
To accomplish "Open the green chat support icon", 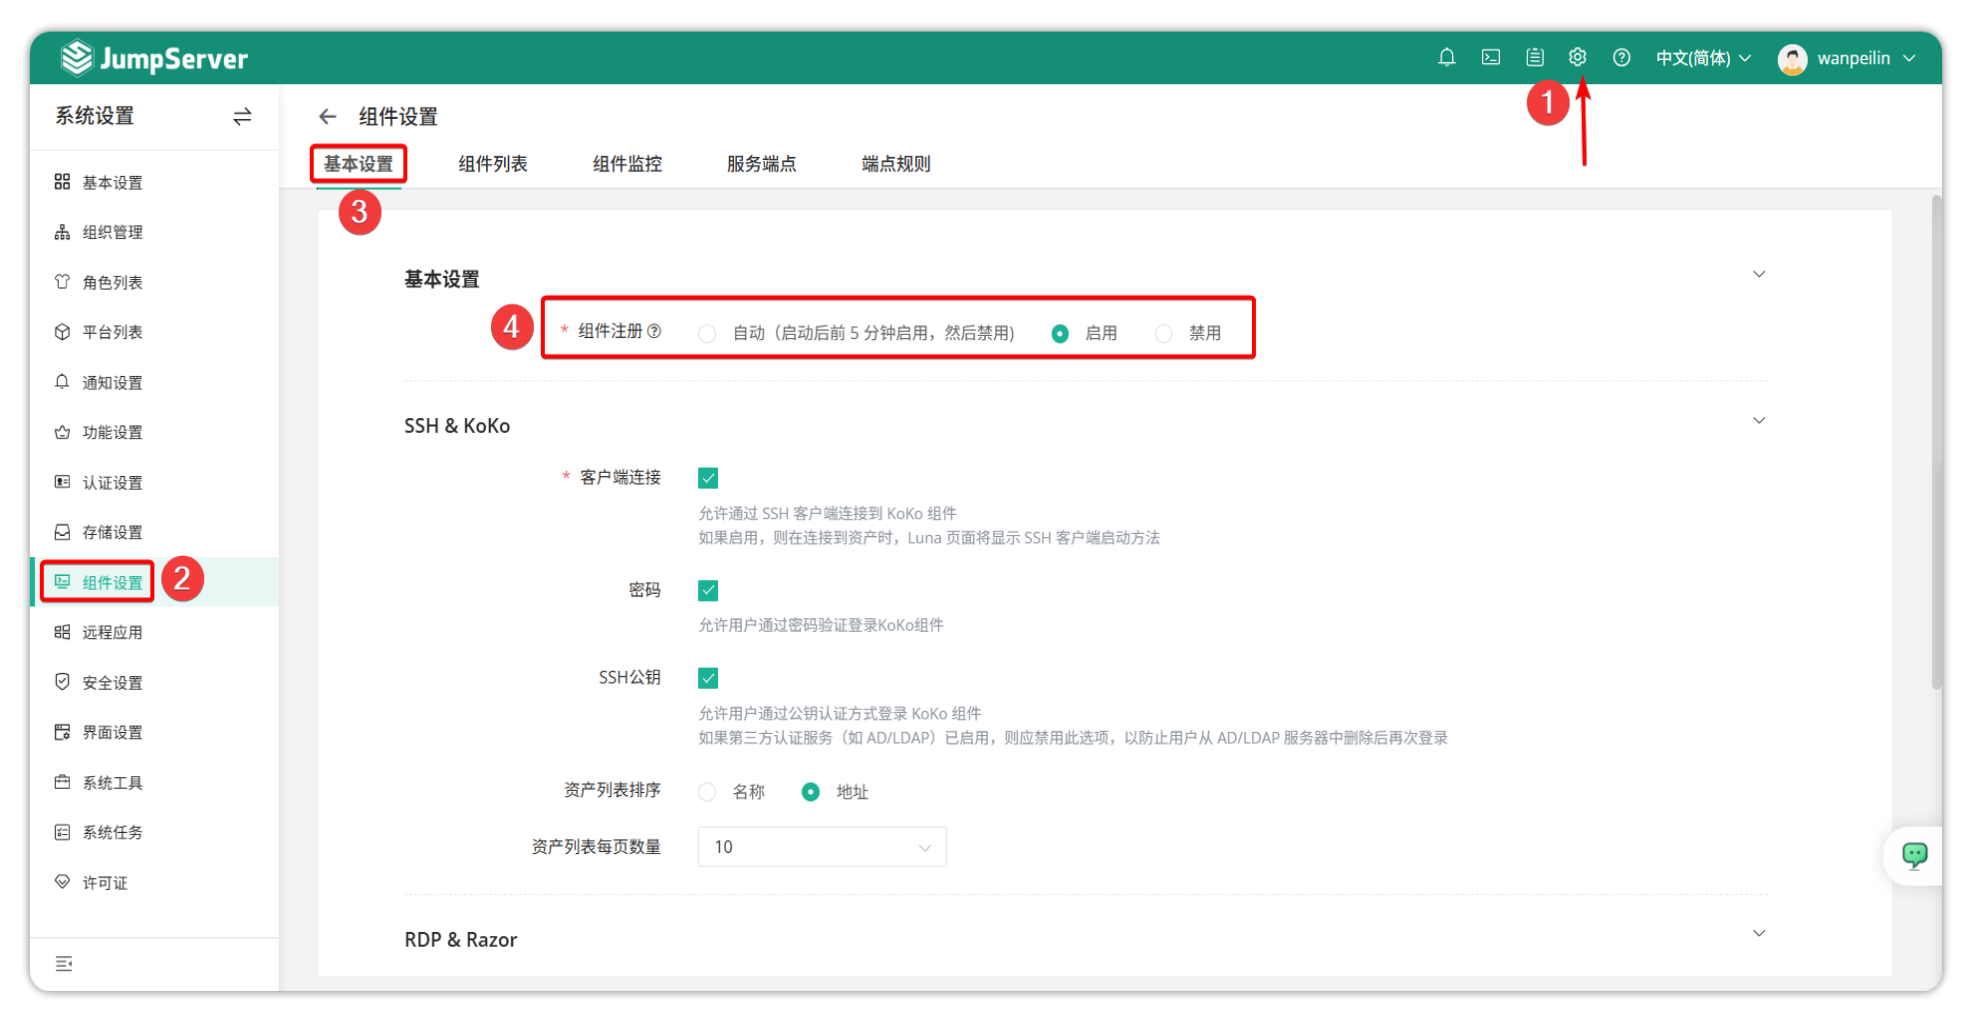I will click(x=1914, y=855).
